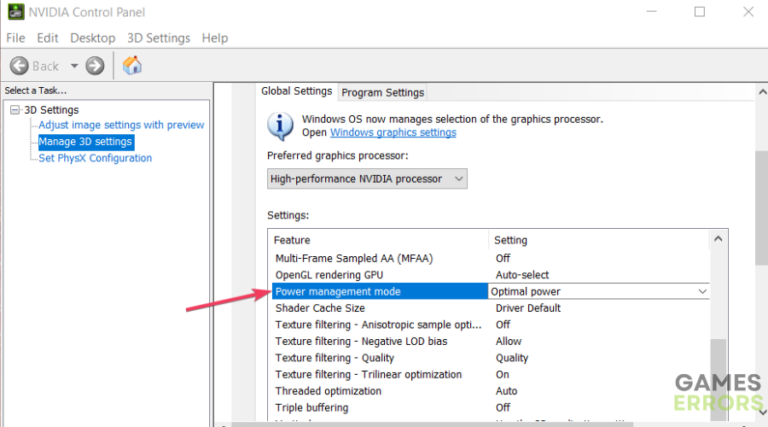Image resolution: width=768 pixels, height=427 pixels.
Task: Select the Triple buffering feature row
Action: click(x=312, y=408)
